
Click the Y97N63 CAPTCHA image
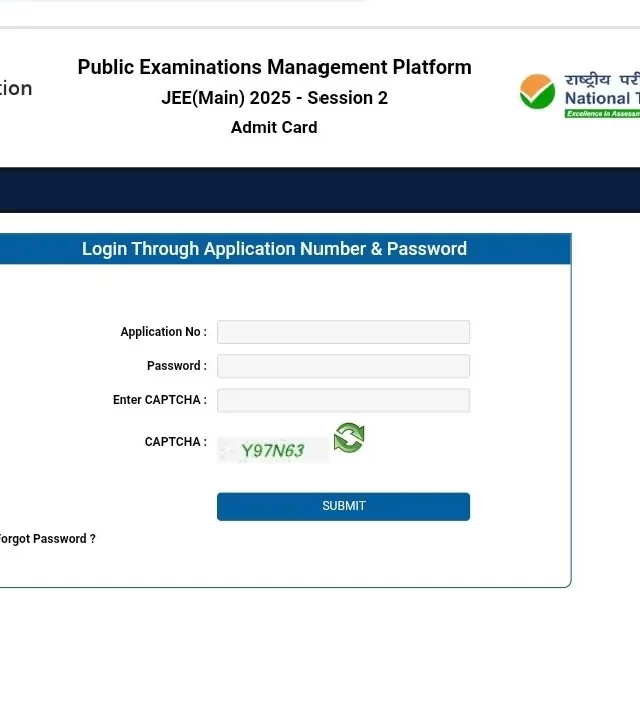[x=273, y=451]
